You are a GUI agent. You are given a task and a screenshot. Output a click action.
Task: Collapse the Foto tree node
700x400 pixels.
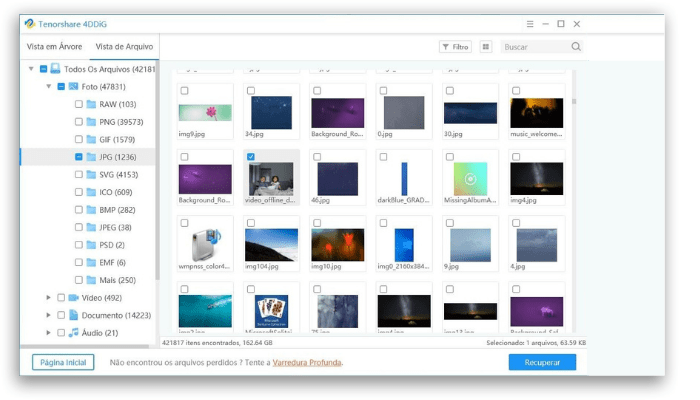click(49, 86)
